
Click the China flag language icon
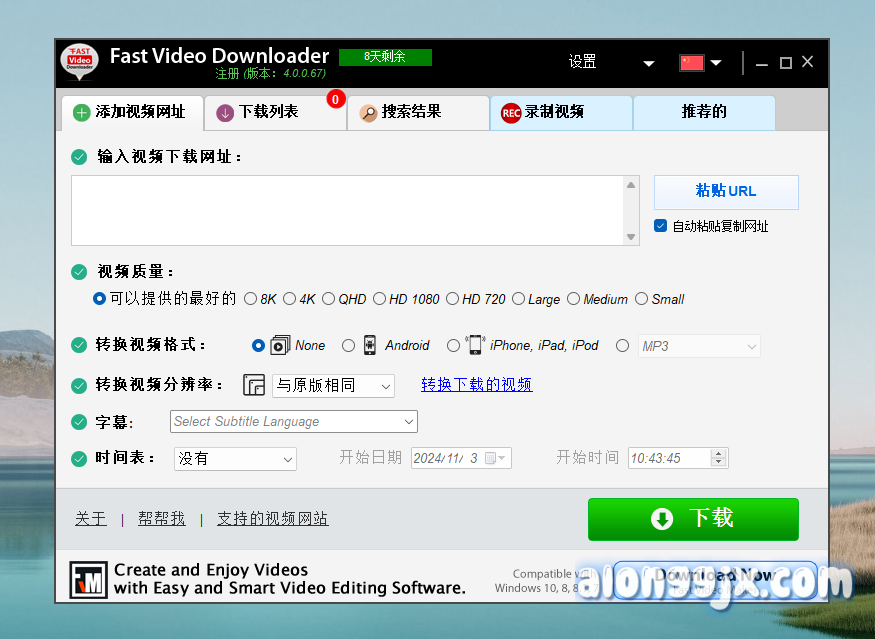point(691,62)
